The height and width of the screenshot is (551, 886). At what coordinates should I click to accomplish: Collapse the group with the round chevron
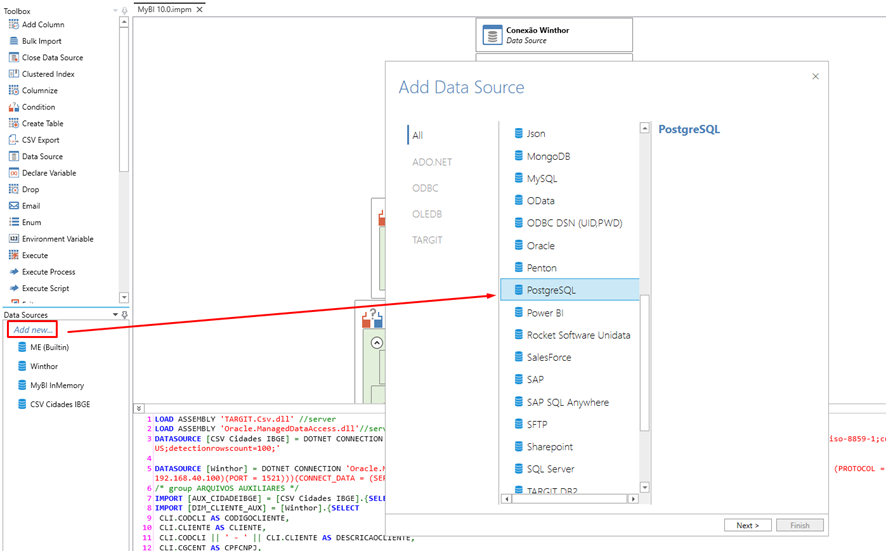click(377, 342)
